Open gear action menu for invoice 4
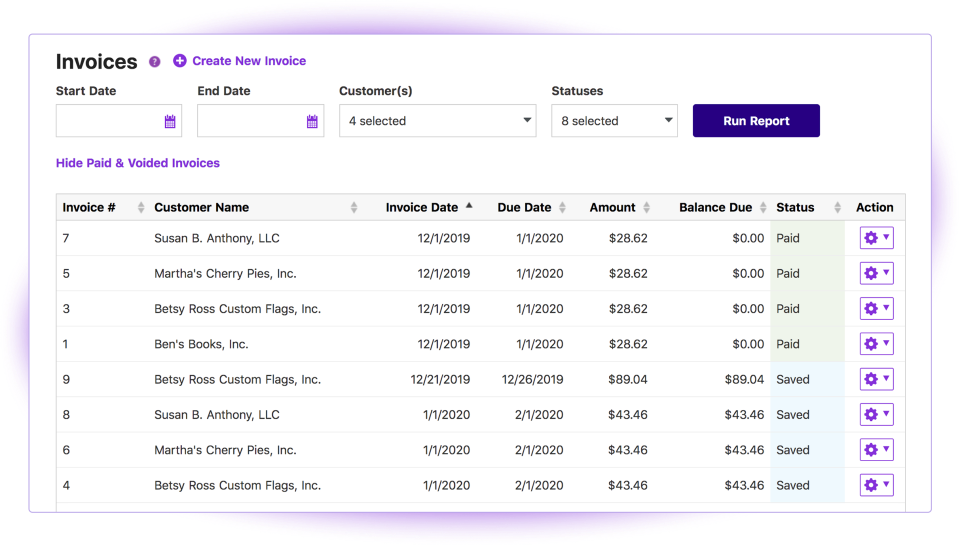Image resolution: width=960 pixels, height=546 pixels. point(876,485)
